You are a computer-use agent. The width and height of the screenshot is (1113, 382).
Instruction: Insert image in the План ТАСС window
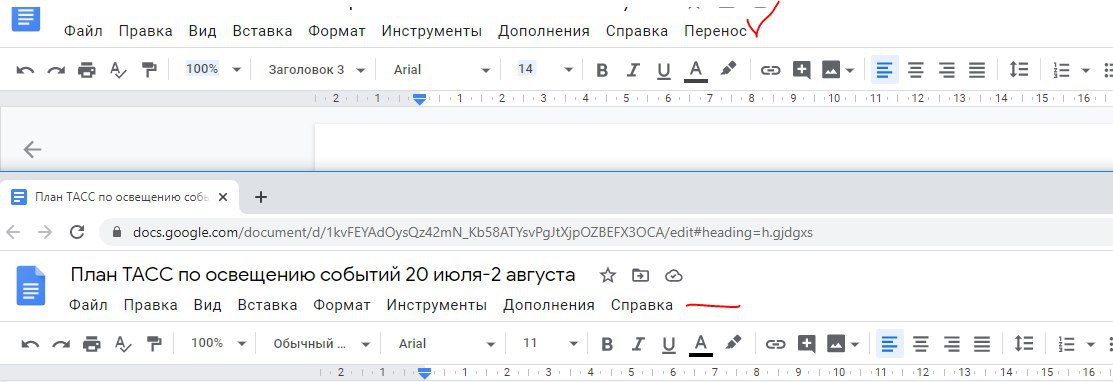coord(836,344)
